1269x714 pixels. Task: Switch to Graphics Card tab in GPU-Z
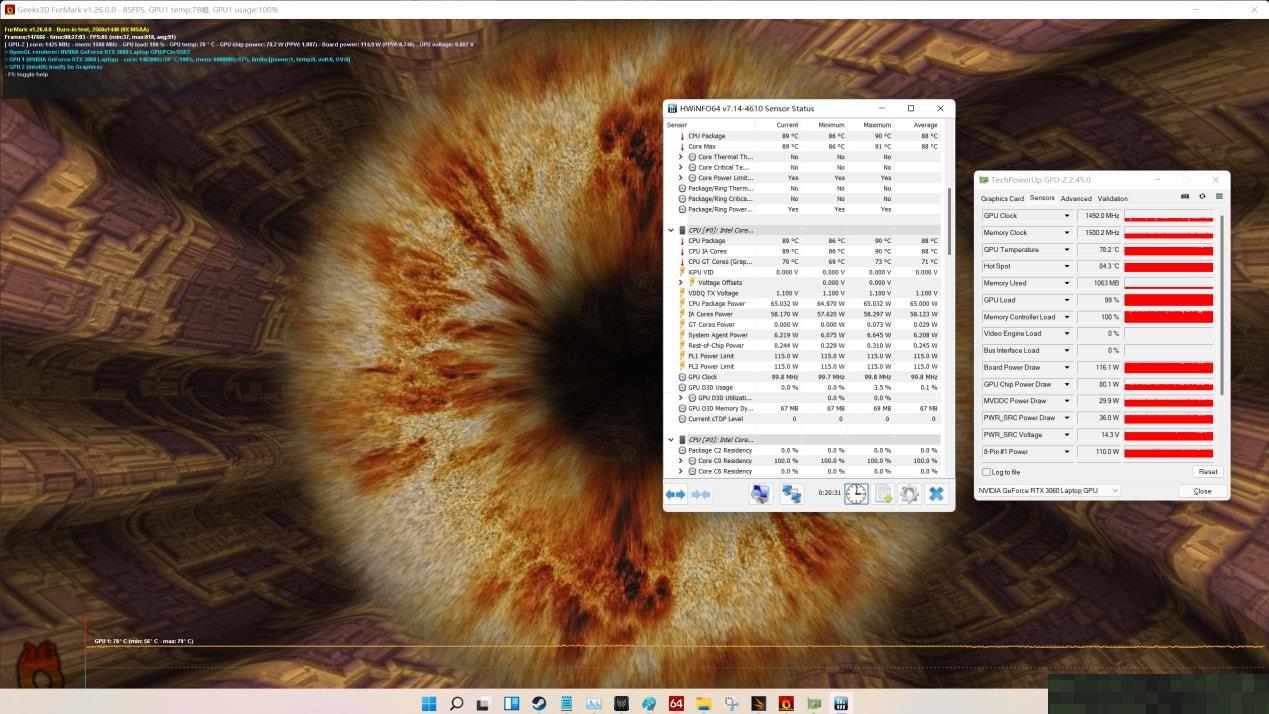1002,199
